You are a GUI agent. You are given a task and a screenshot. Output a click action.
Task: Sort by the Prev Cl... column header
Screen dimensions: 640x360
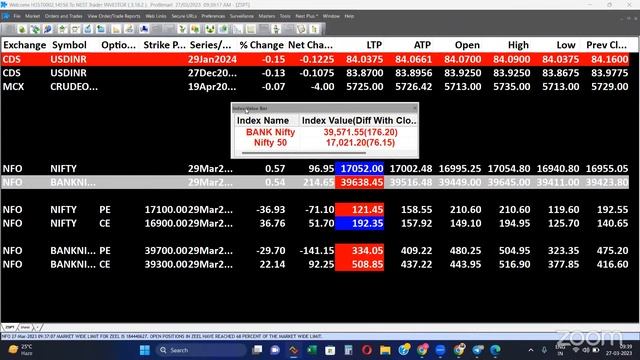pyautogui.click(x=607, y=45)
